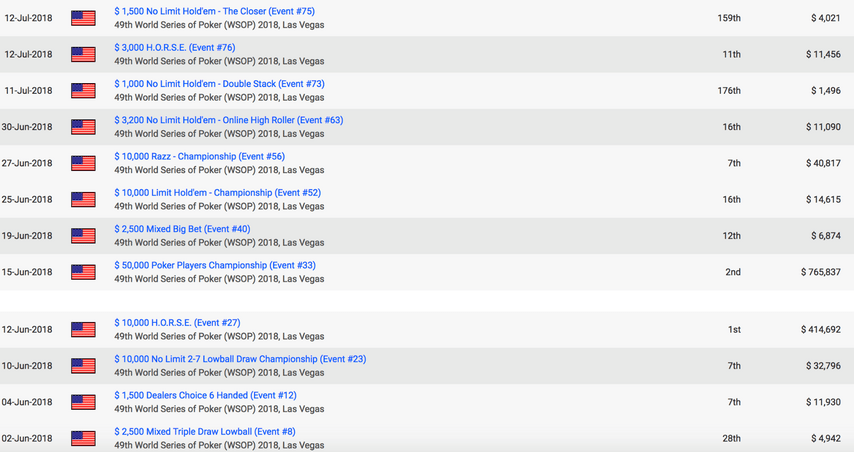Open $10,000 Limit Hold'em Championship (Event #52) link
Screen dimensions: 854x452
coord(217,193)
